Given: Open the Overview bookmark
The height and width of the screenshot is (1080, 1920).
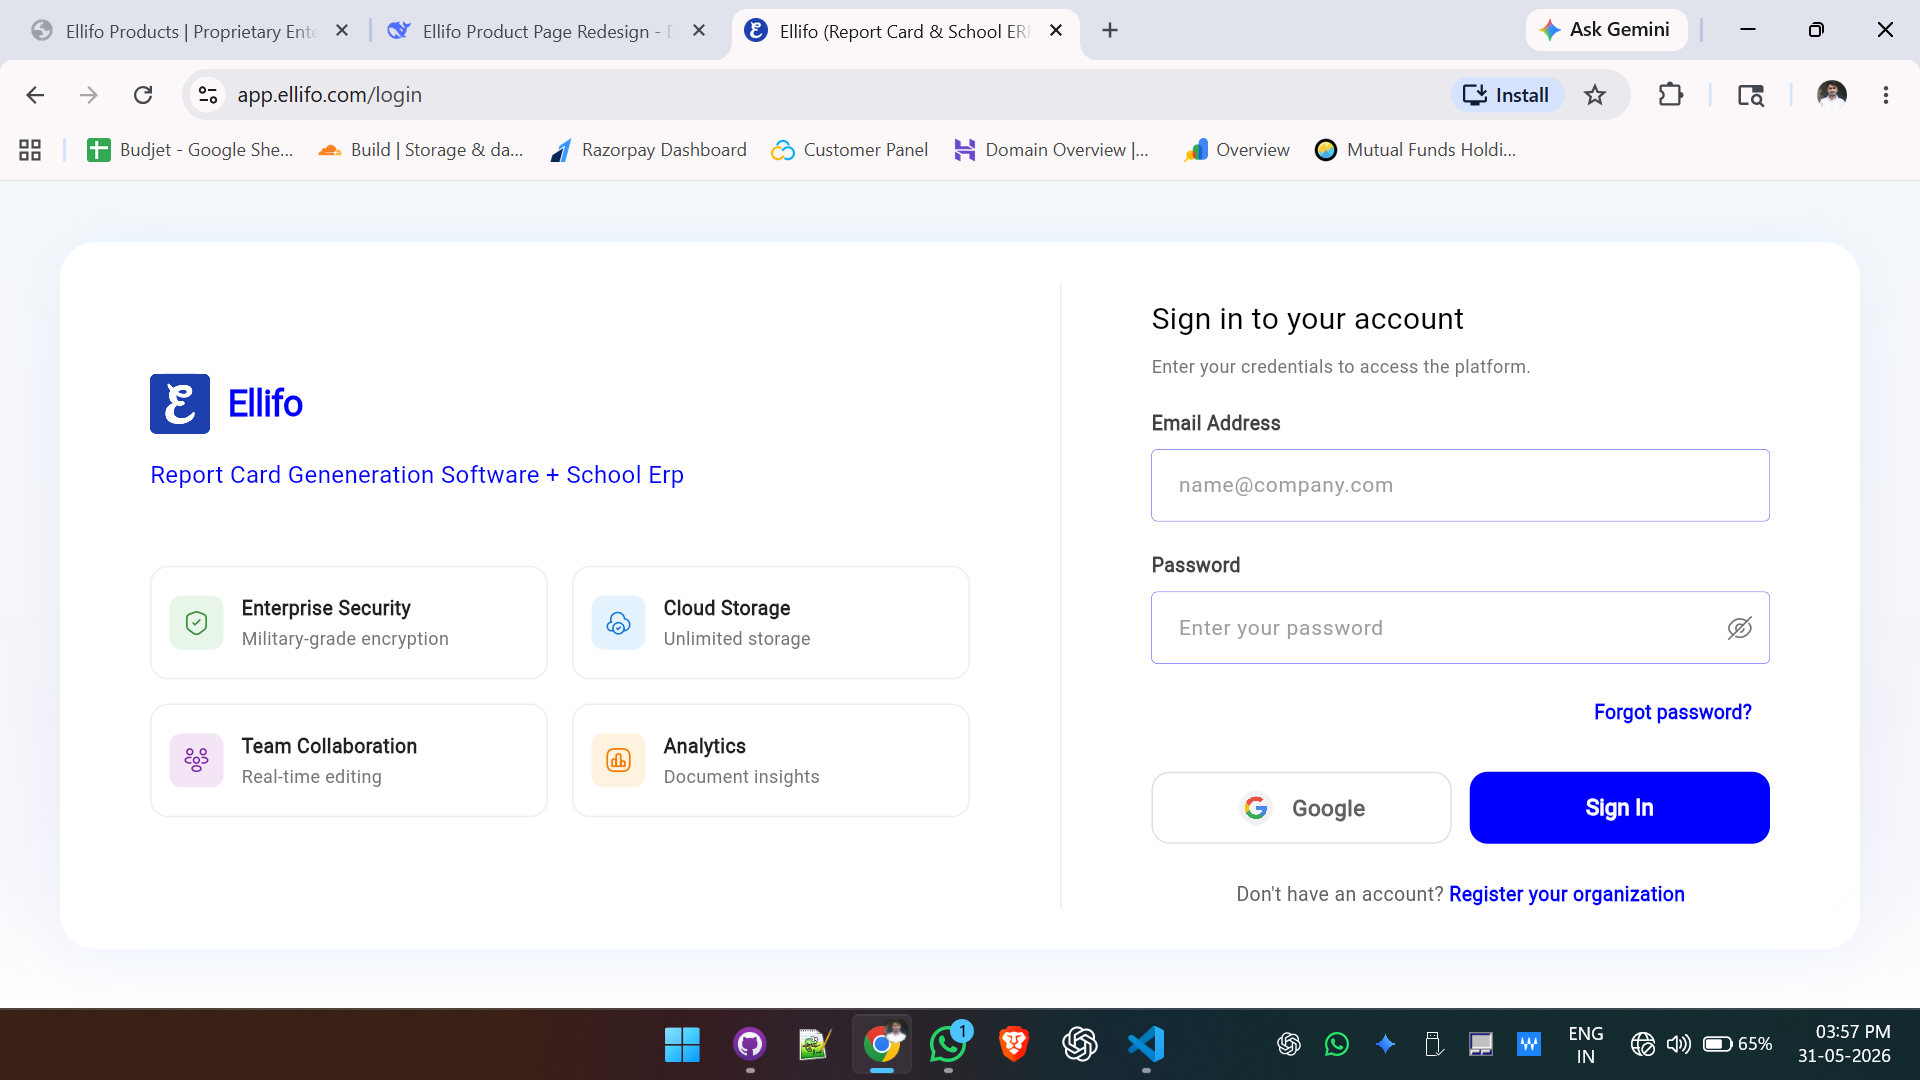Looking at the screenshot, I should 1237,150.
